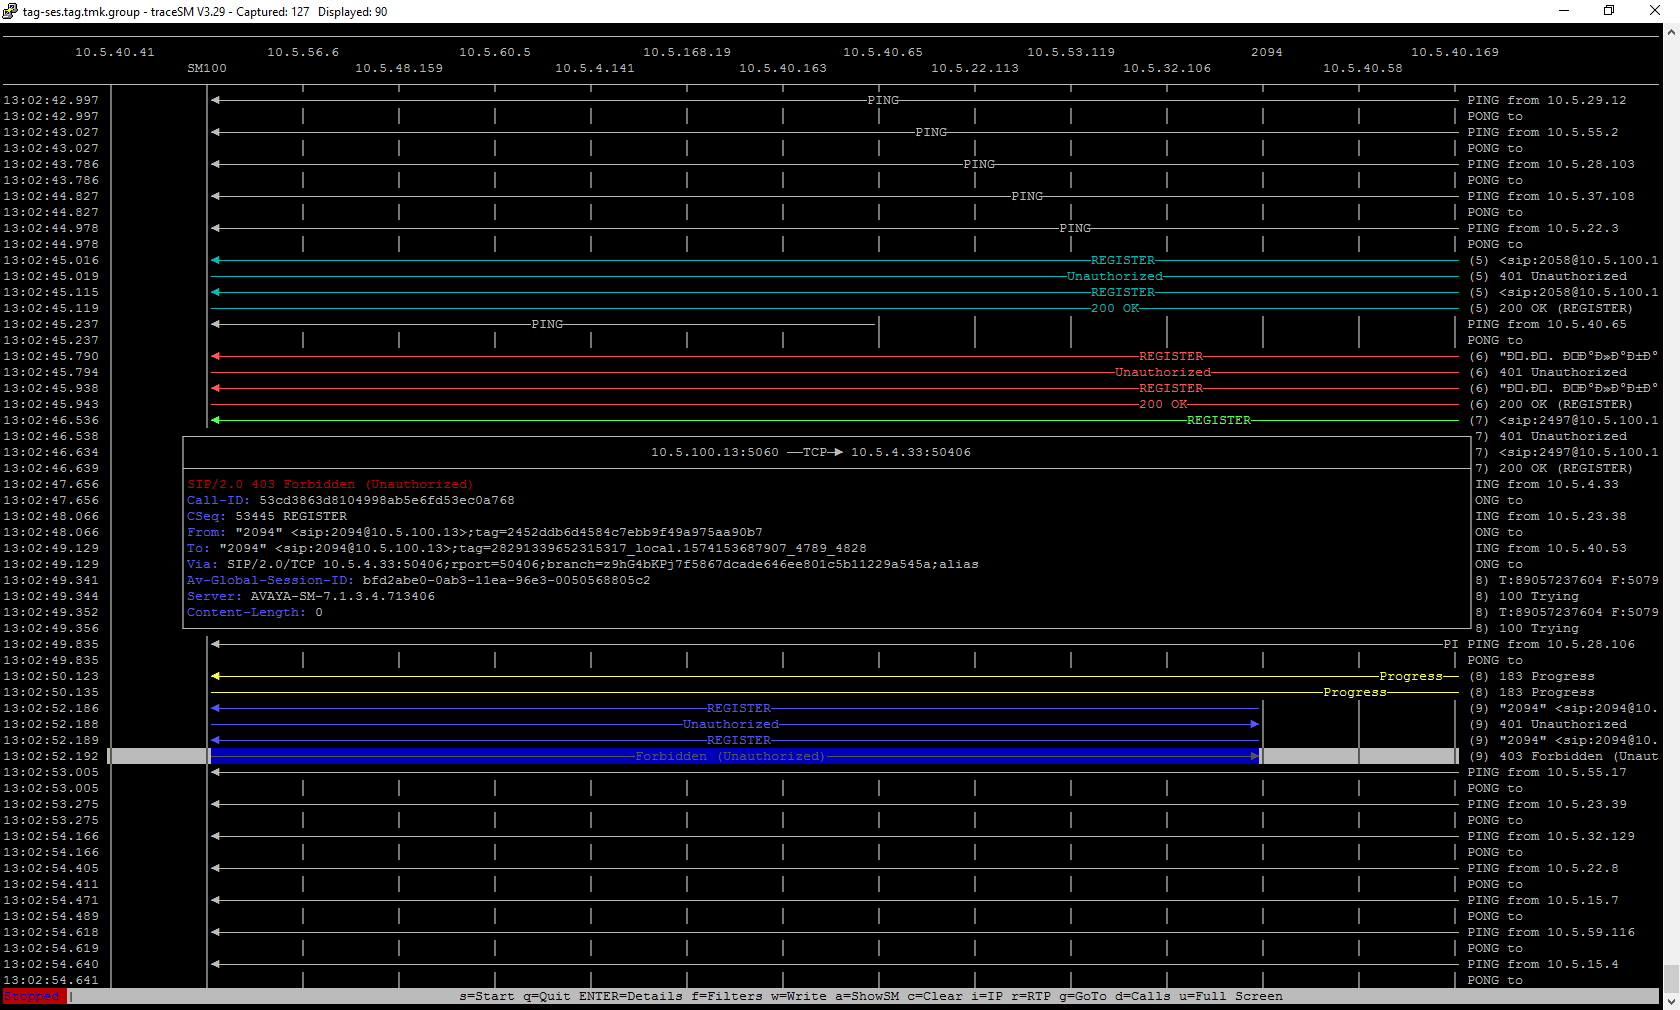Select the blue Unauthorized message at 13:02:52.188
The width and height of the screenshot is (1680, 1010).
(735, 724)
